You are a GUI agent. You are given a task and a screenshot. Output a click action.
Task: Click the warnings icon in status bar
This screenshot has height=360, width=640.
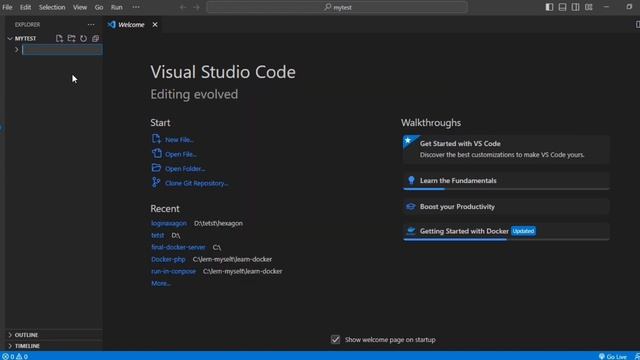coord(19,356)
